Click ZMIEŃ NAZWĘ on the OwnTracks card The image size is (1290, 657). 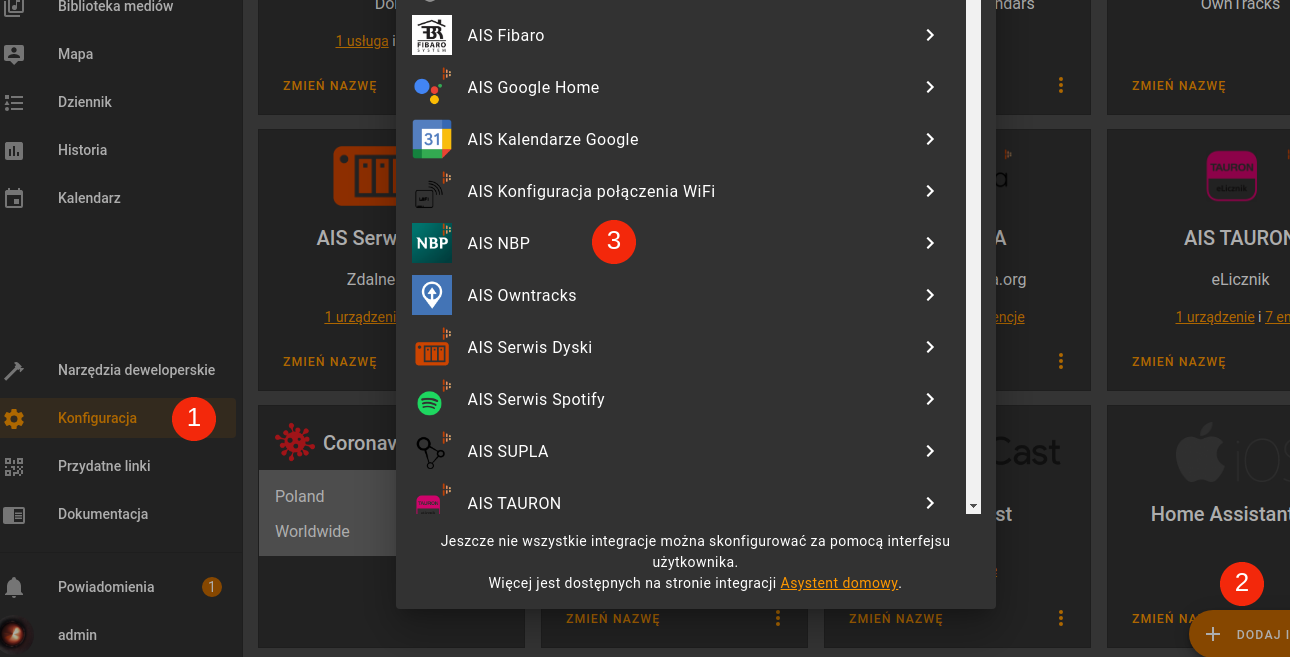1178,86
